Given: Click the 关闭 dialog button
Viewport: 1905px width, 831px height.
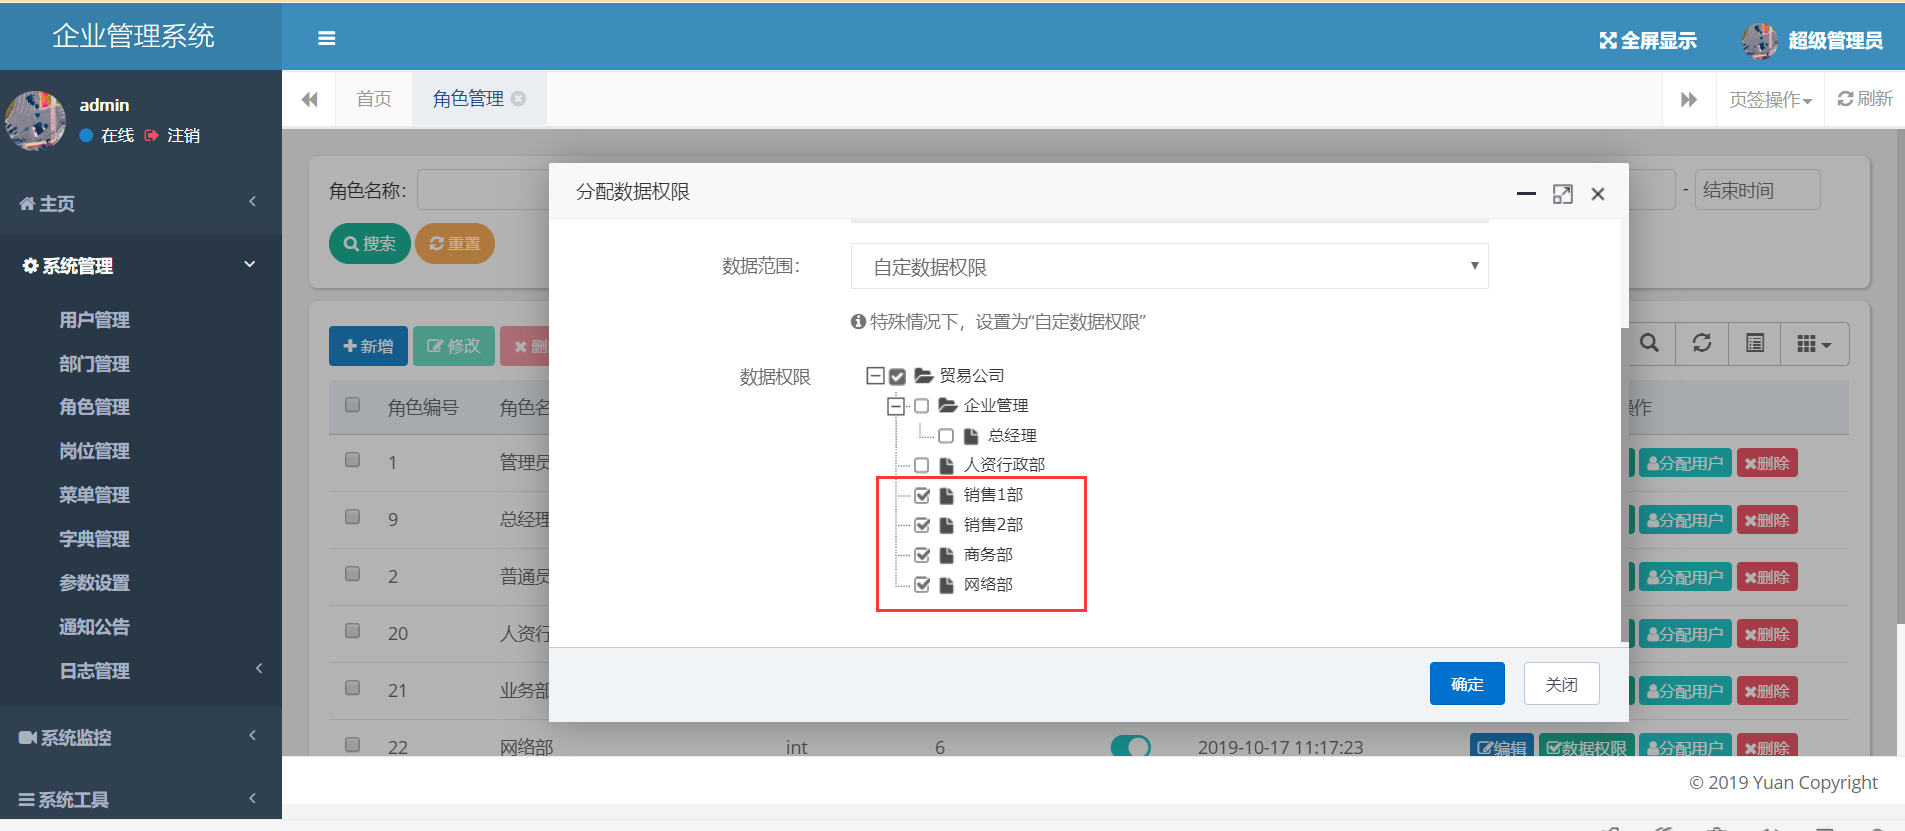Looking at the screenshot, I should tap(1561, 684).
